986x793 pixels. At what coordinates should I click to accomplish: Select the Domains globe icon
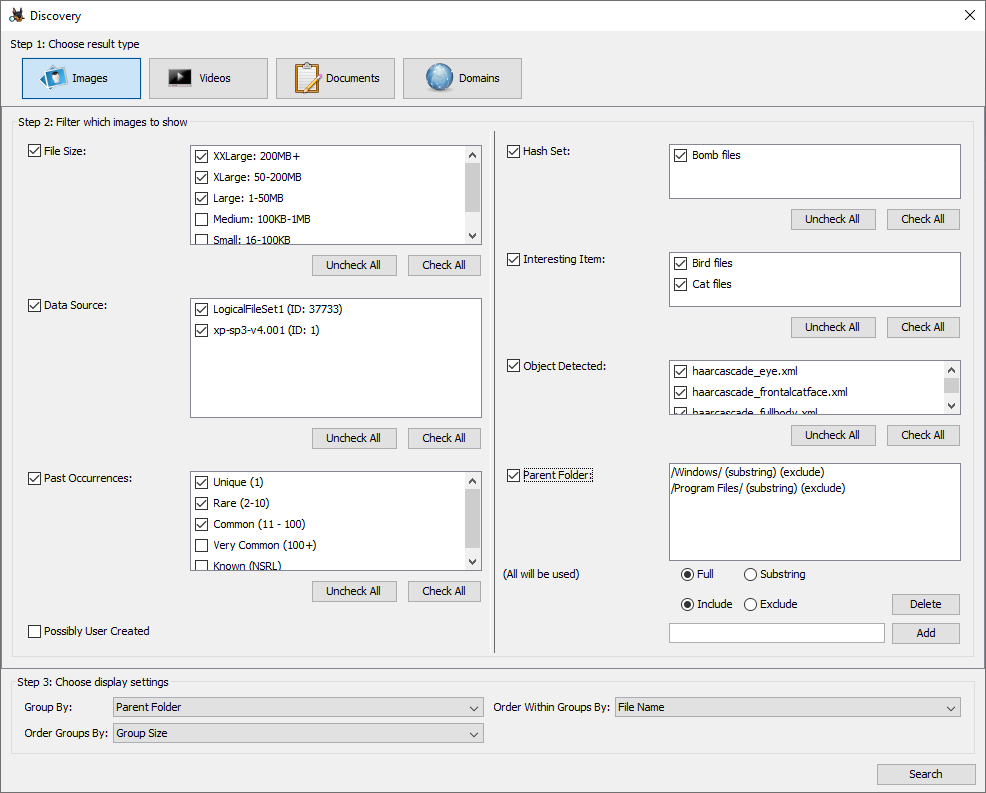click(439, 78)
